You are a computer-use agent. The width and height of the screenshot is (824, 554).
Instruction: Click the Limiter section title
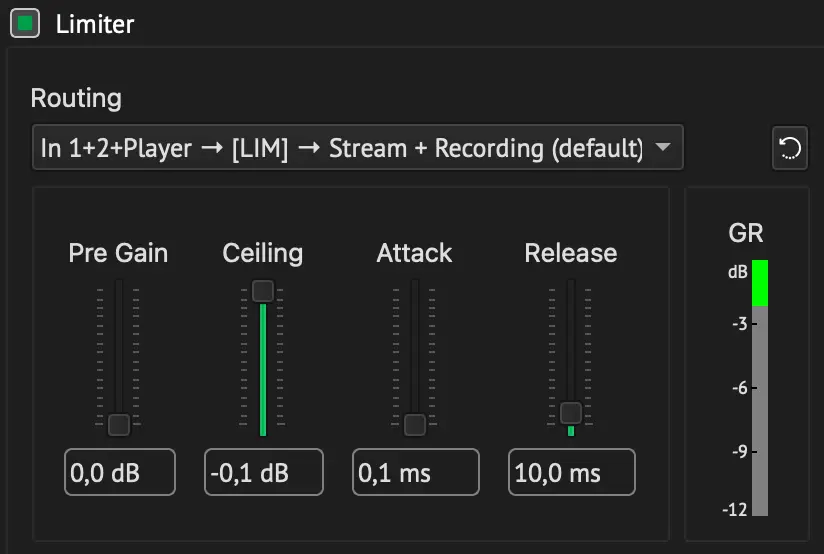click(95, 24)
